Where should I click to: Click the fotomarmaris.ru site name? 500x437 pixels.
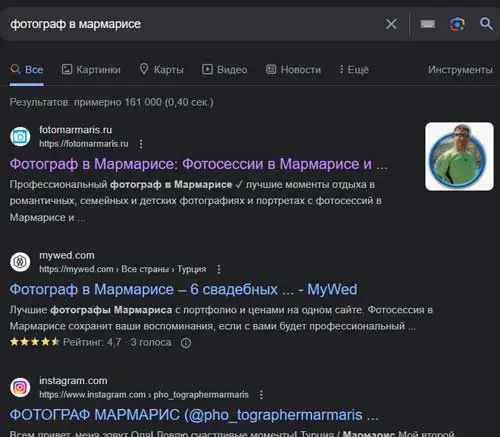coord(75,130)
